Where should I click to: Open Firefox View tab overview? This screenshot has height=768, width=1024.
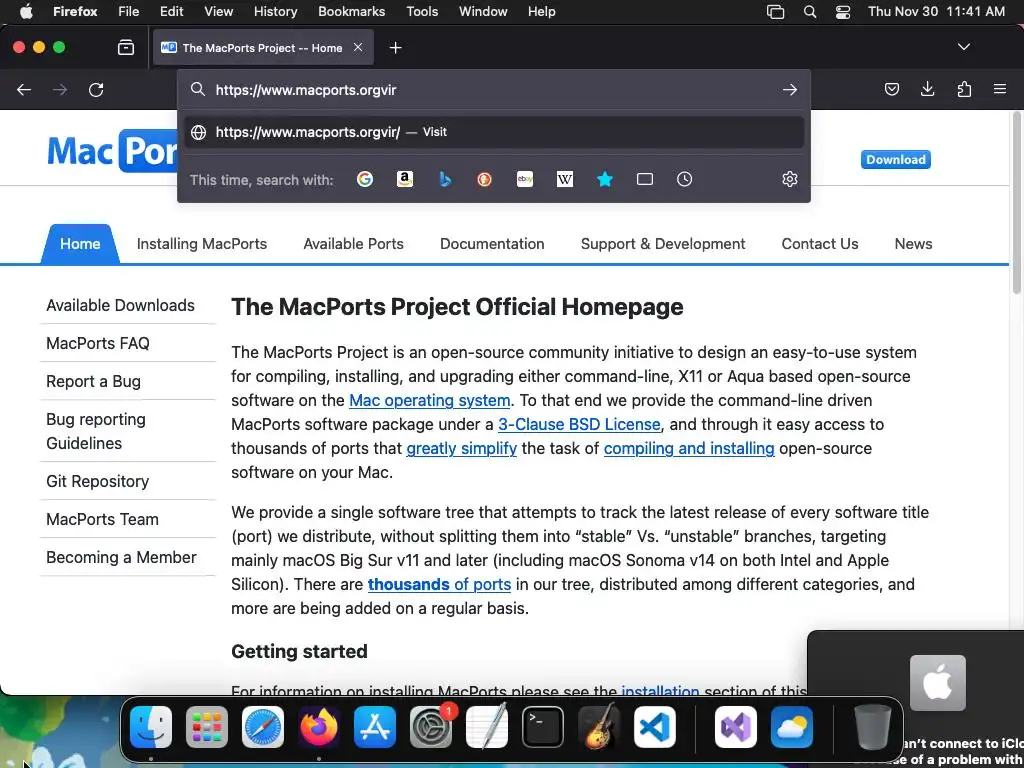pos(125,48)
